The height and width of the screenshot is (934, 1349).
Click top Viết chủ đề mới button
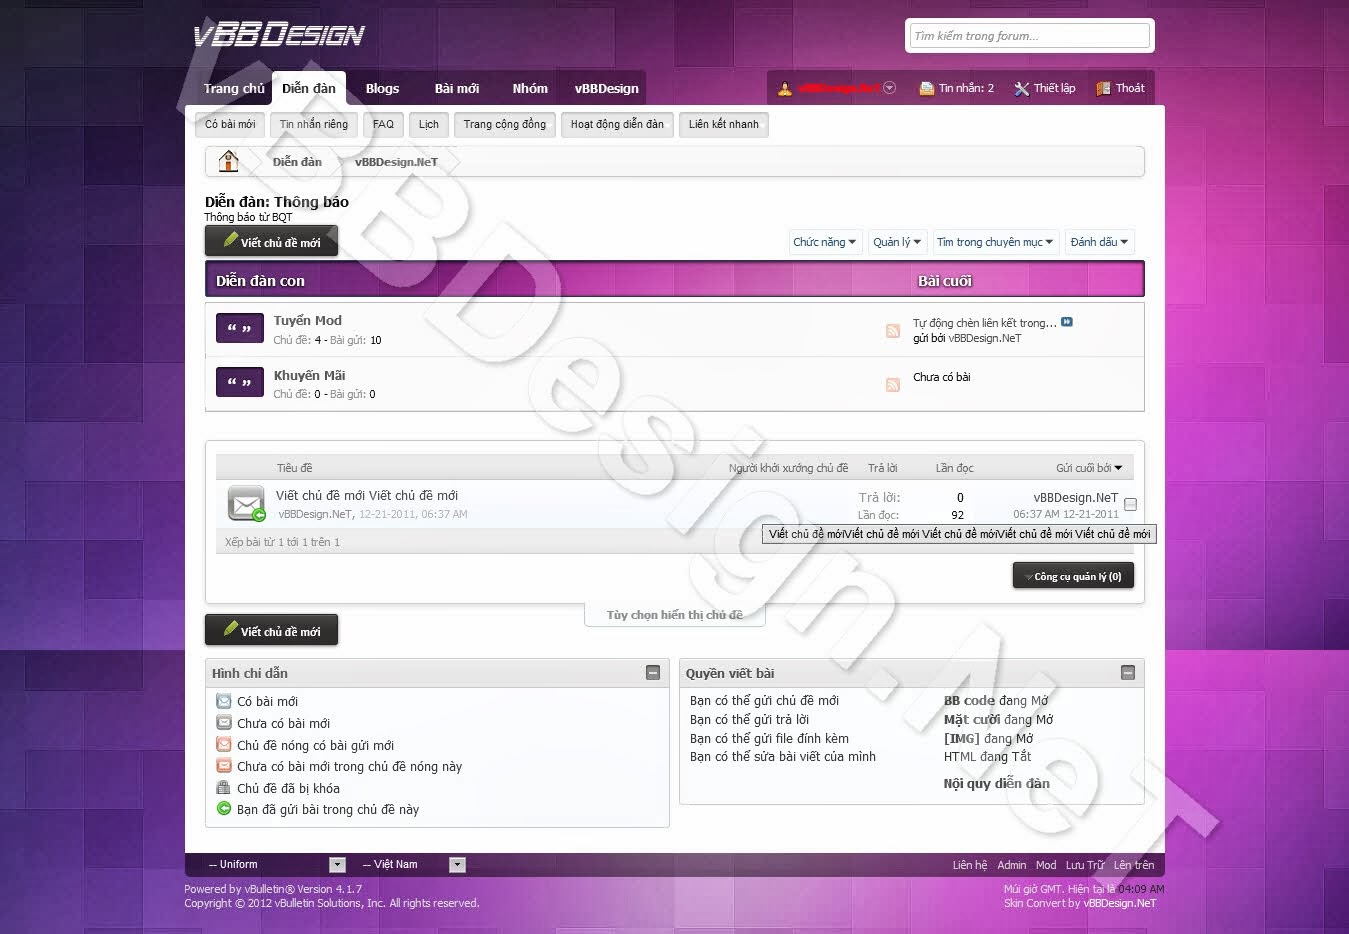(x=271, y=241)
